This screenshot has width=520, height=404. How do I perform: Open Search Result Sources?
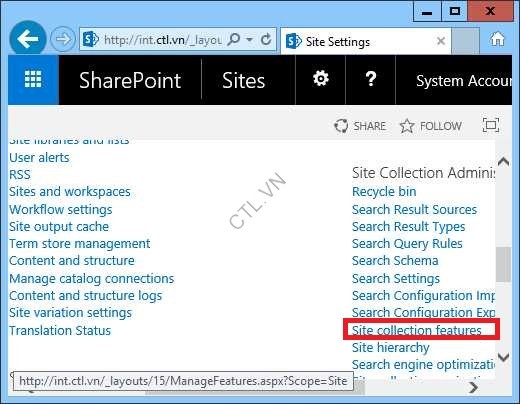tap(414, 210)
